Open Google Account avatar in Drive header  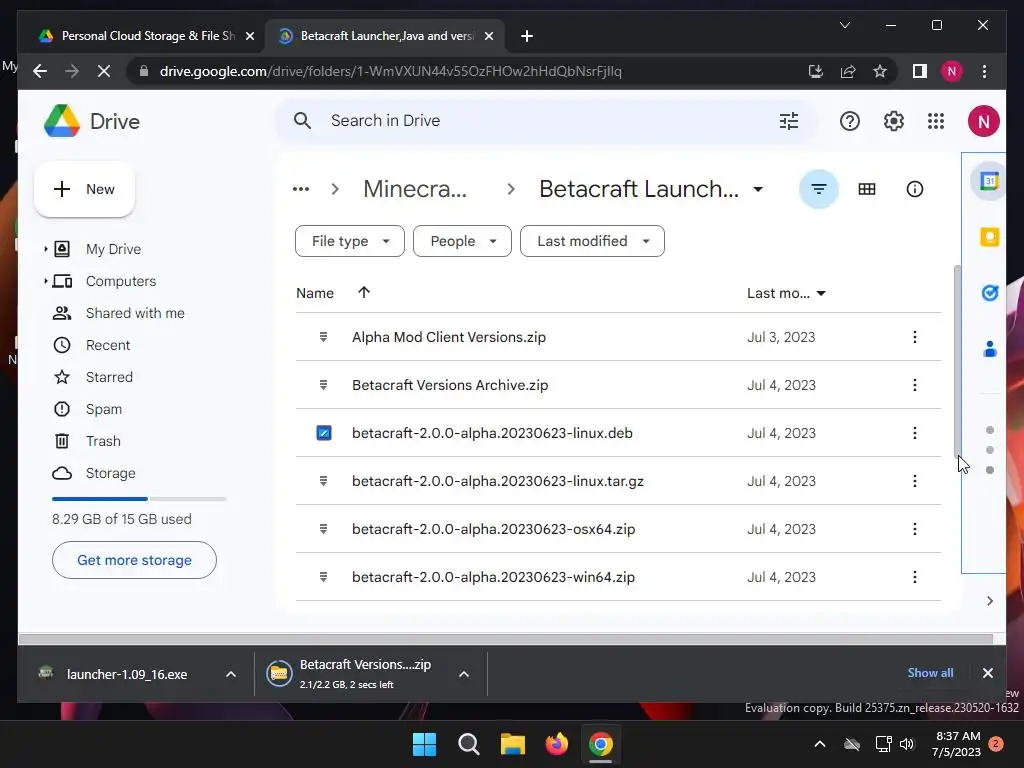(984, 121)
